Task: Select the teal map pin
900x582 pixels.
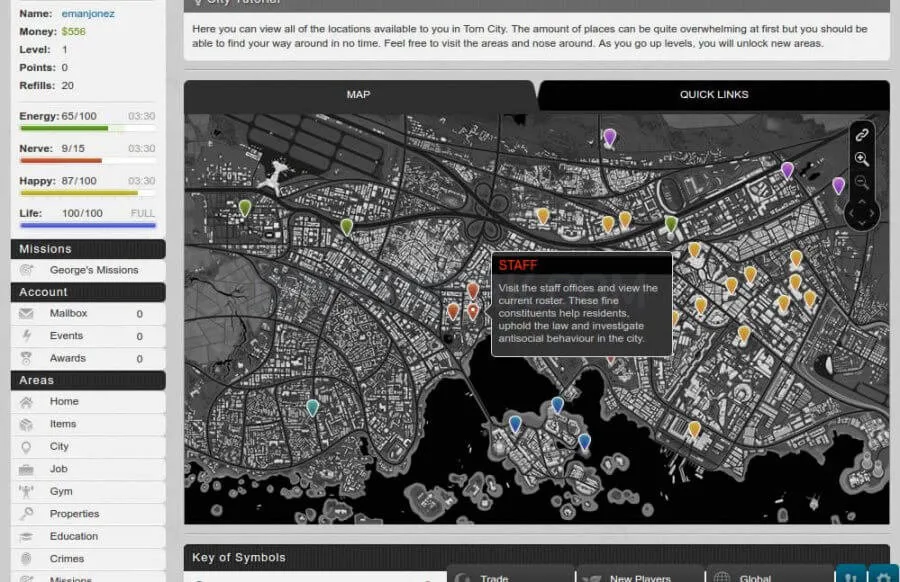Action: click(x=312, y=408)
